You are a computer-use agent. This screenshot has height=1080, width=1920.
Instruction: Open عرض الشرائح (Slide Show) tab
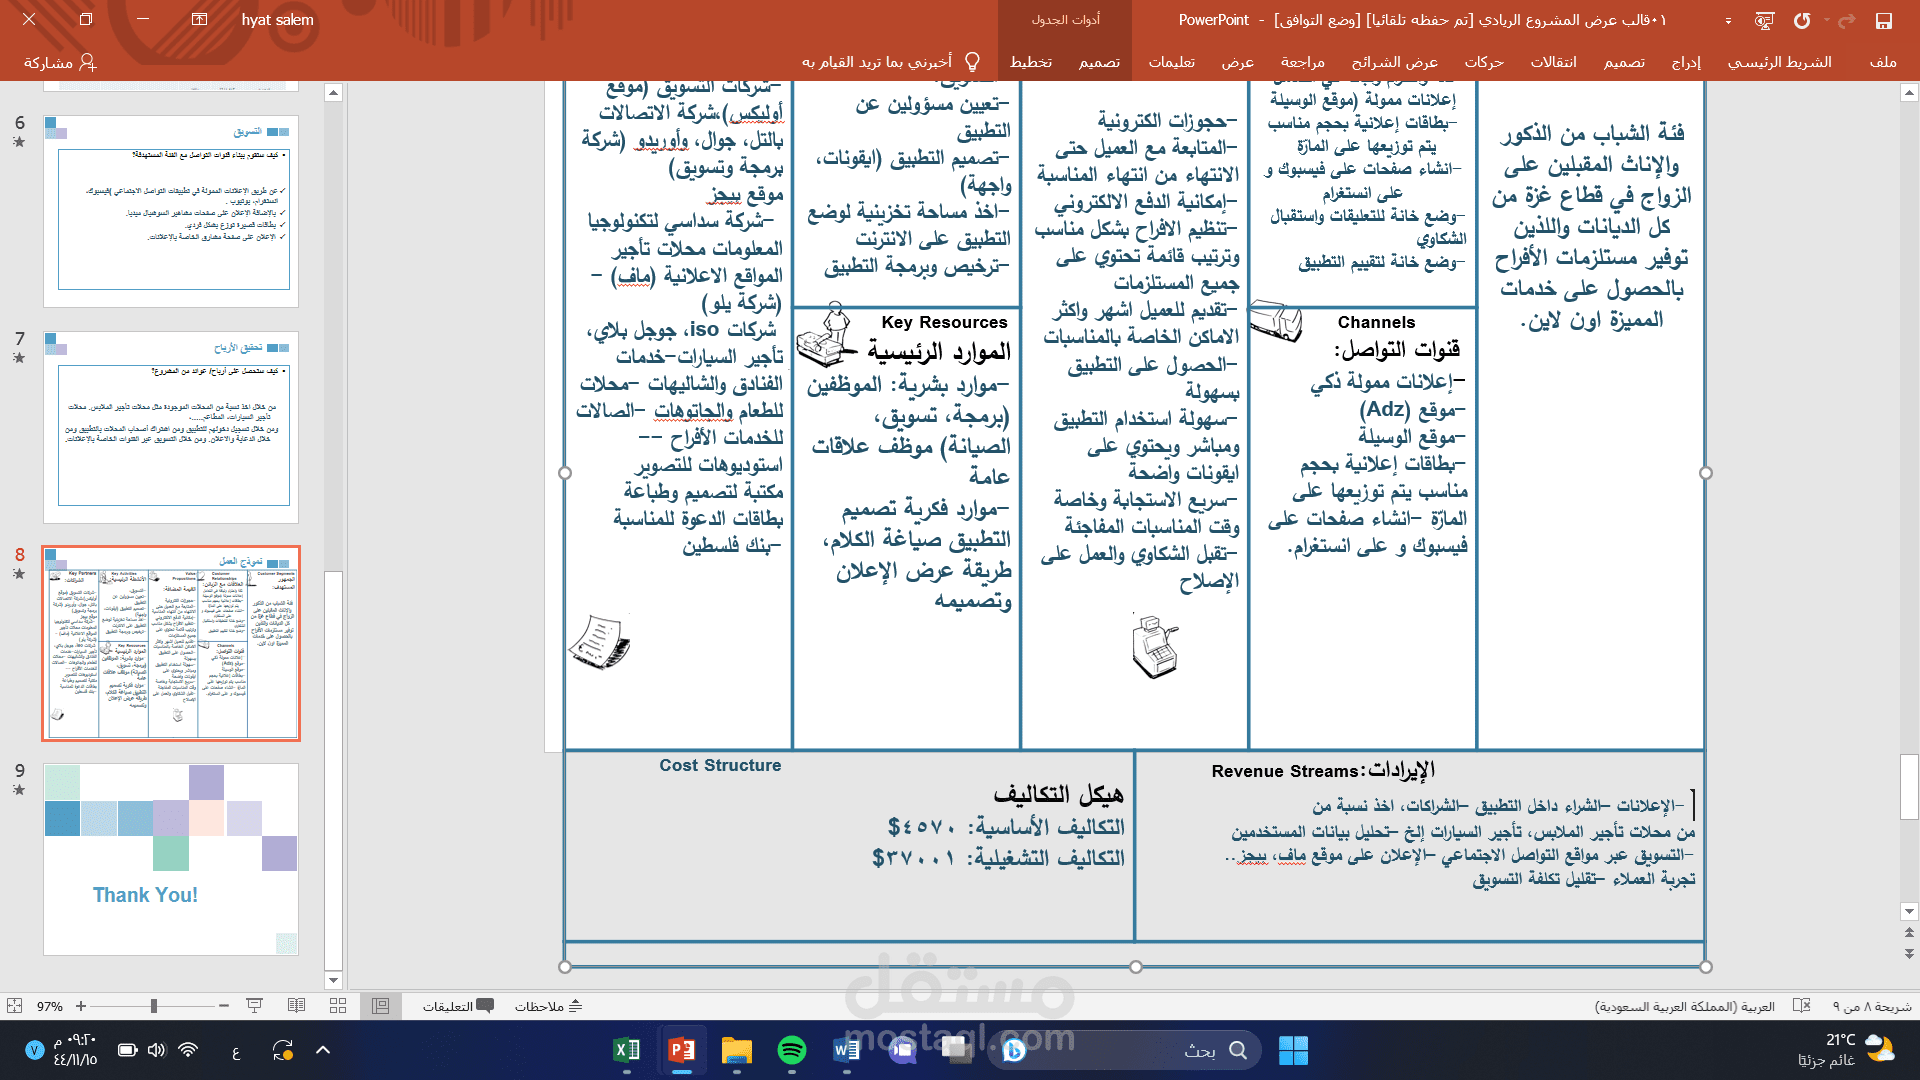pyautogui.click(x=1394, y=62)
